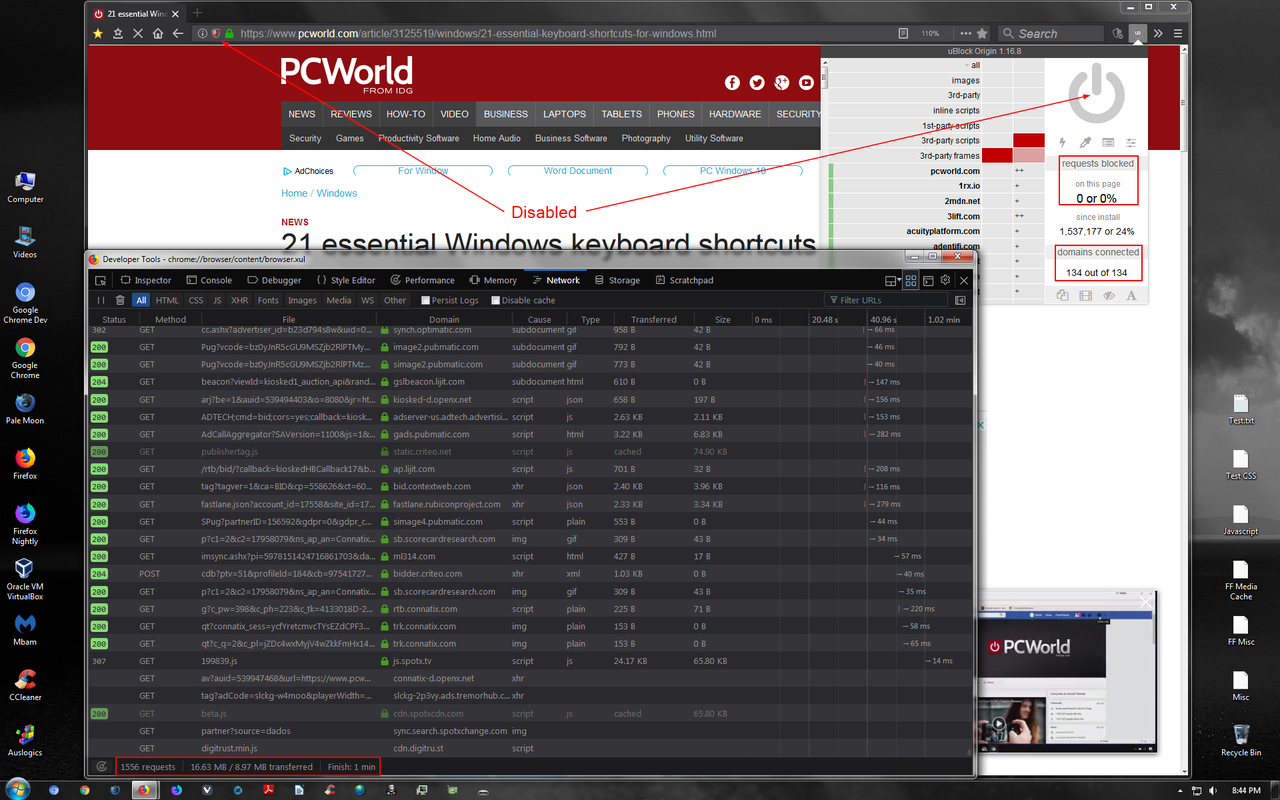Filter network by Images
This screenshot has width=1280, height=800.
click(302, 300)
